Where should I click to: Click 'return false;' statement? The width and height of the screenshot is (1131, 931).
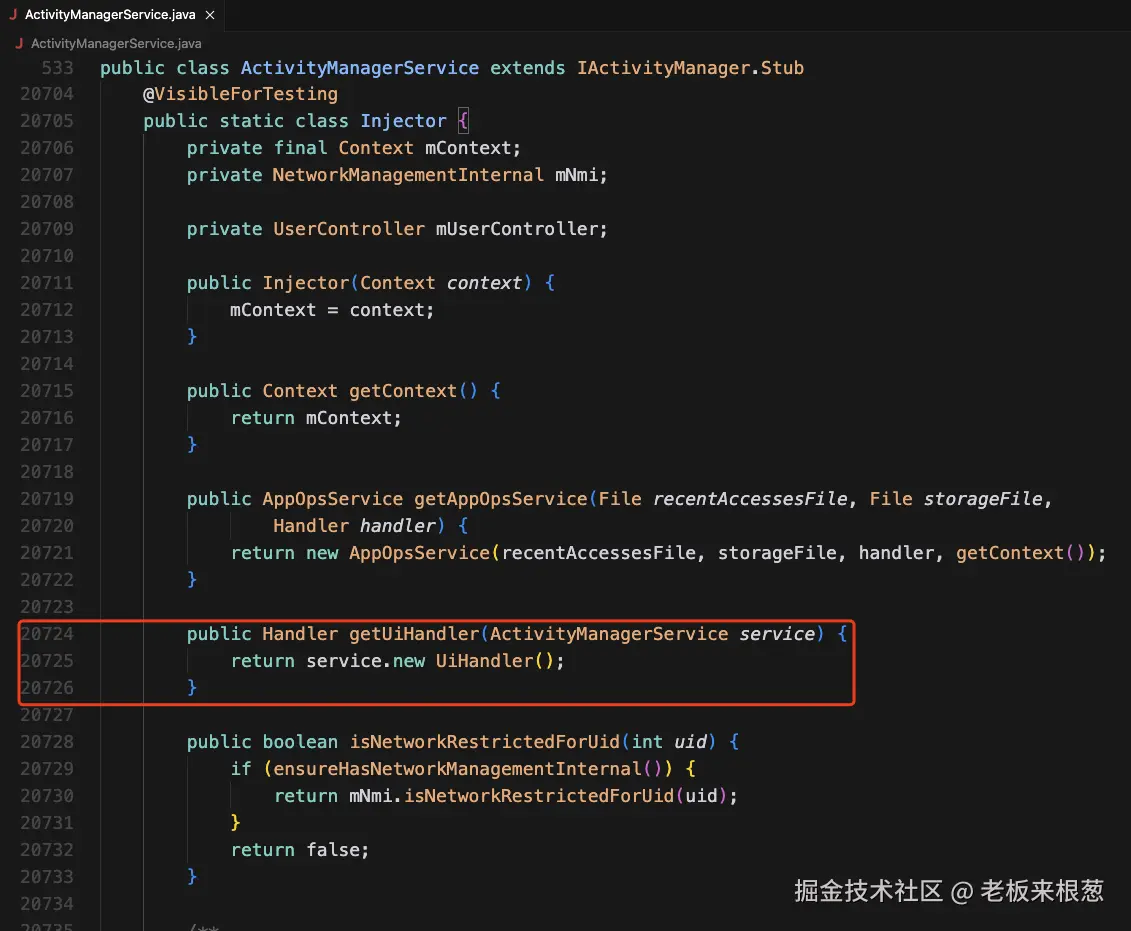click(x=300, y=850)
